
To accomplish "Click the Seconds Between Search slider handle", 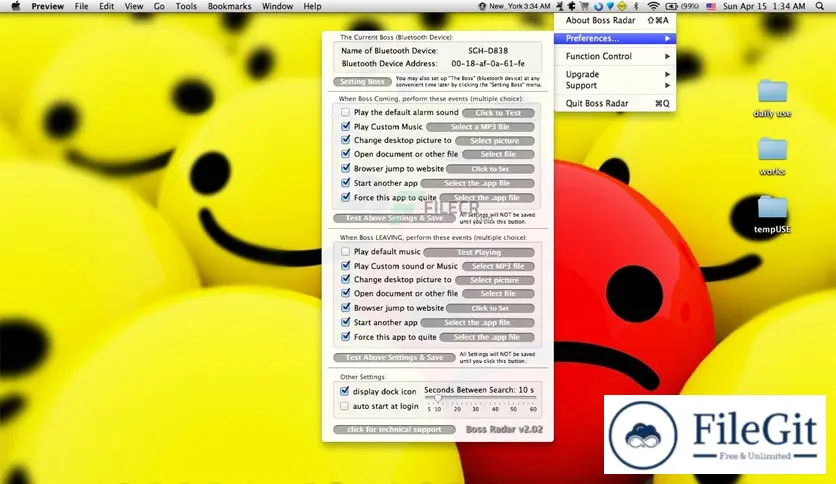I will point(438,399).
